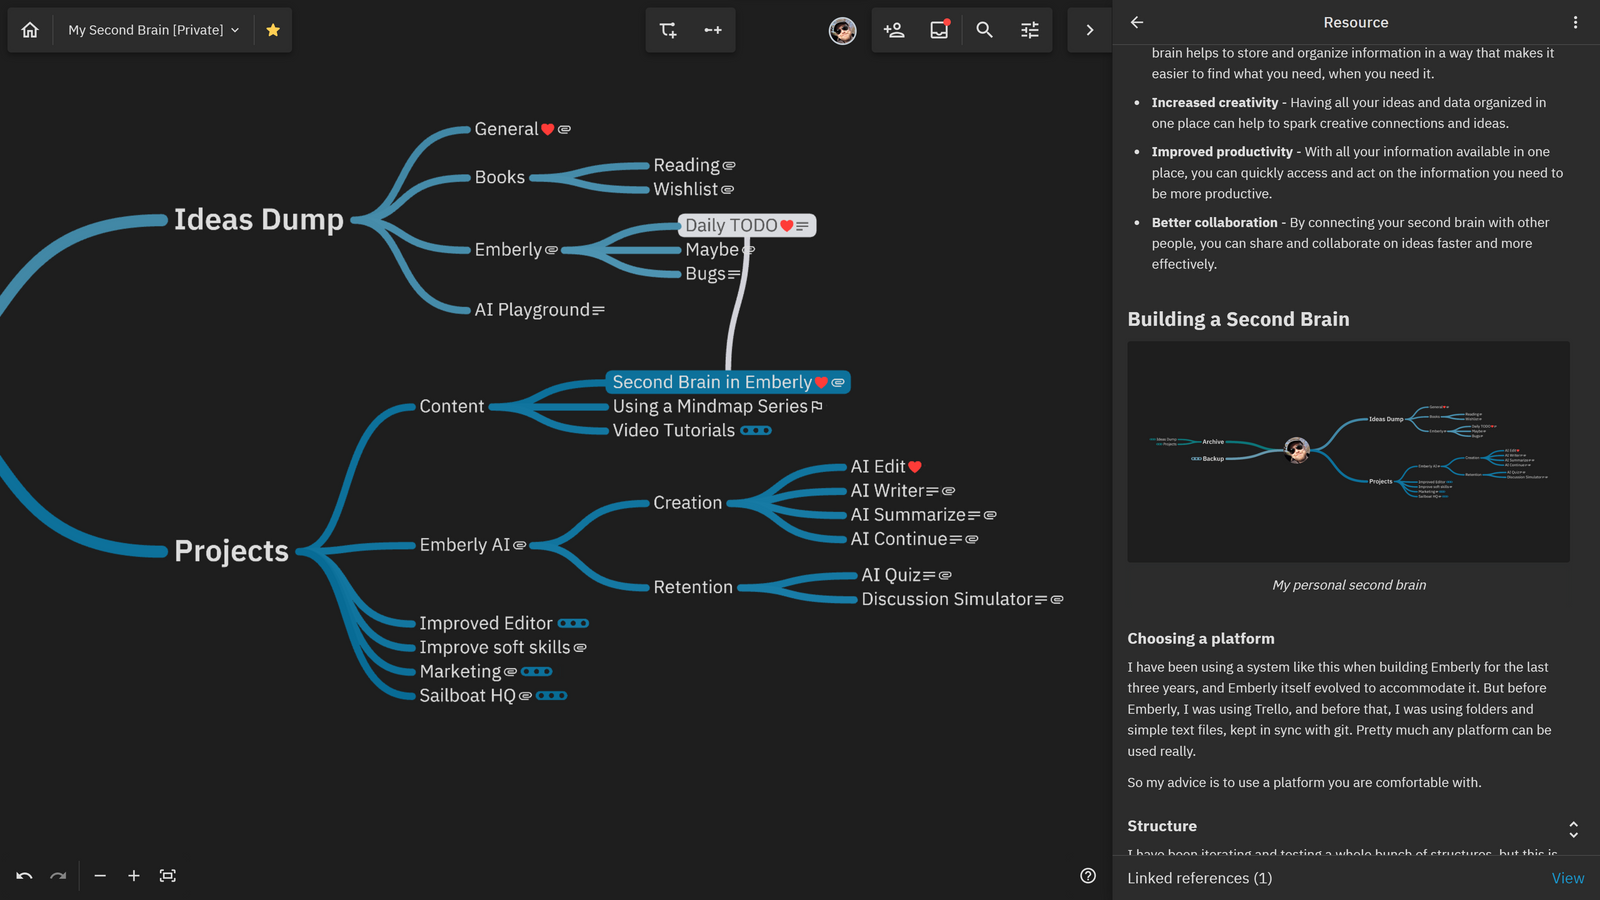Zoom out with the minus button
Viewport: 1600px width, 900px height.
coord(100,876)
